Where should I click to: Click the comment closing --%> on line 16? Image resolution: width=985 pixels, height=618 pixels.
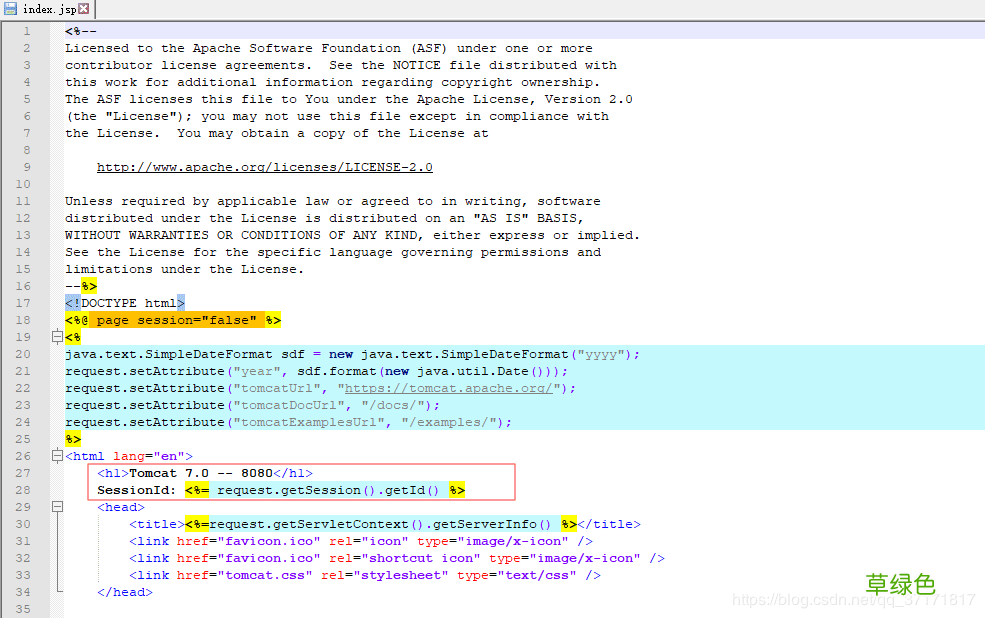81,286
